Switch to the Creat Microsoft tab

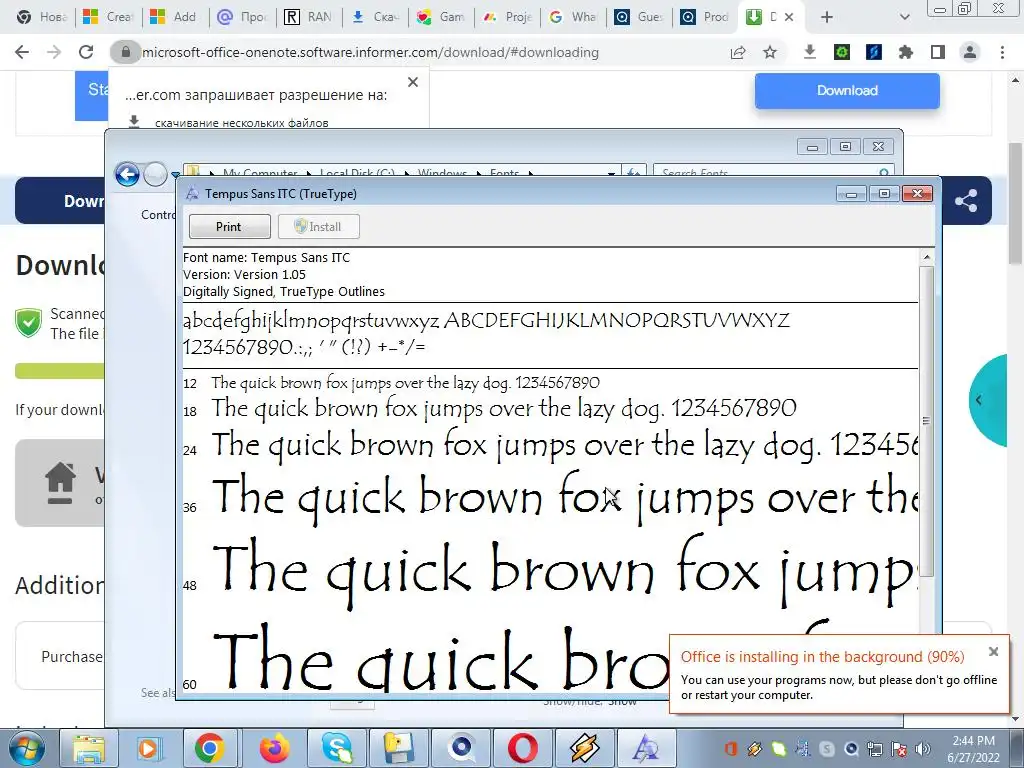click(x=108, y=17)
